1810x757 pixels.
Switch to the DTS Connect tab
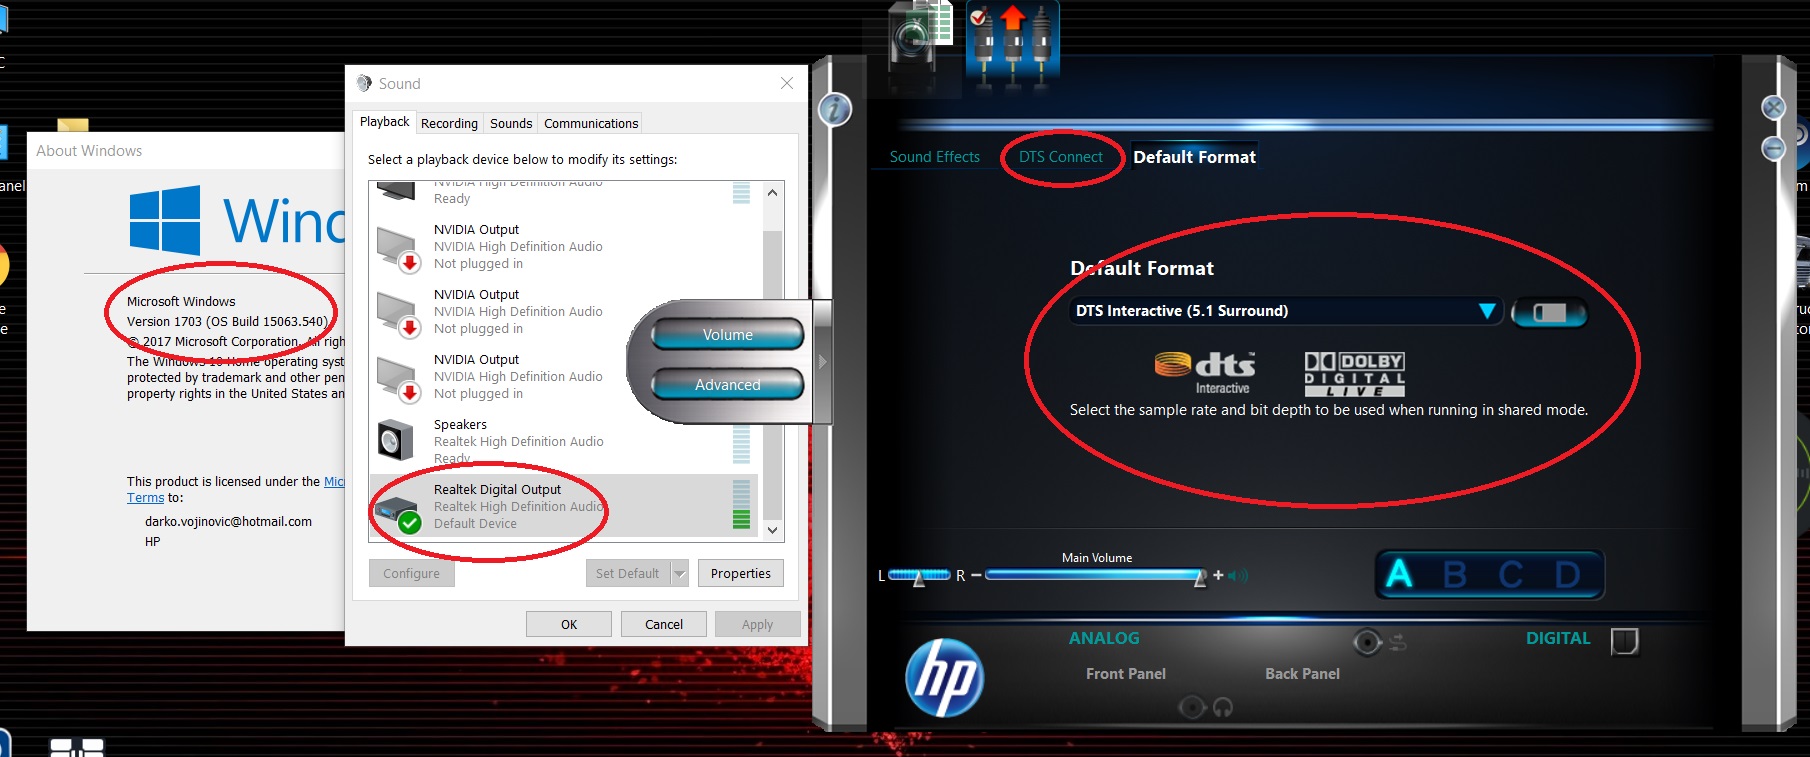(x=1060, y=157)
